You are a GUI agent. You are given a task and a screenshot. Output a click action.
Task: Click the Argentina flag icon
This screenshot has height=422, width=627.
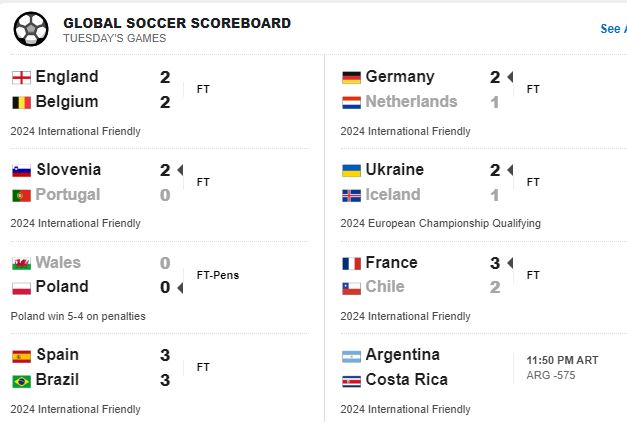tap(351, 355)
